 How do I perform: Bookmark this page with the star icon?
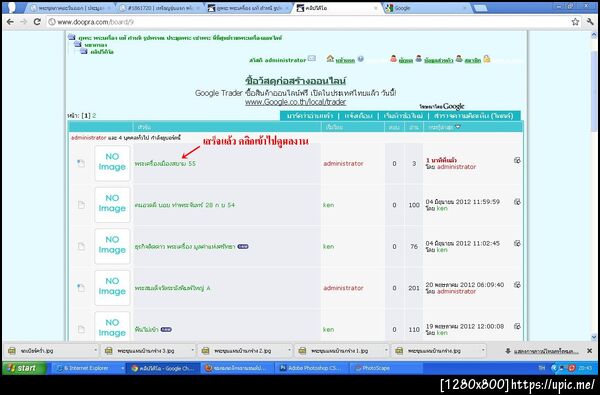tap(575, 22)
